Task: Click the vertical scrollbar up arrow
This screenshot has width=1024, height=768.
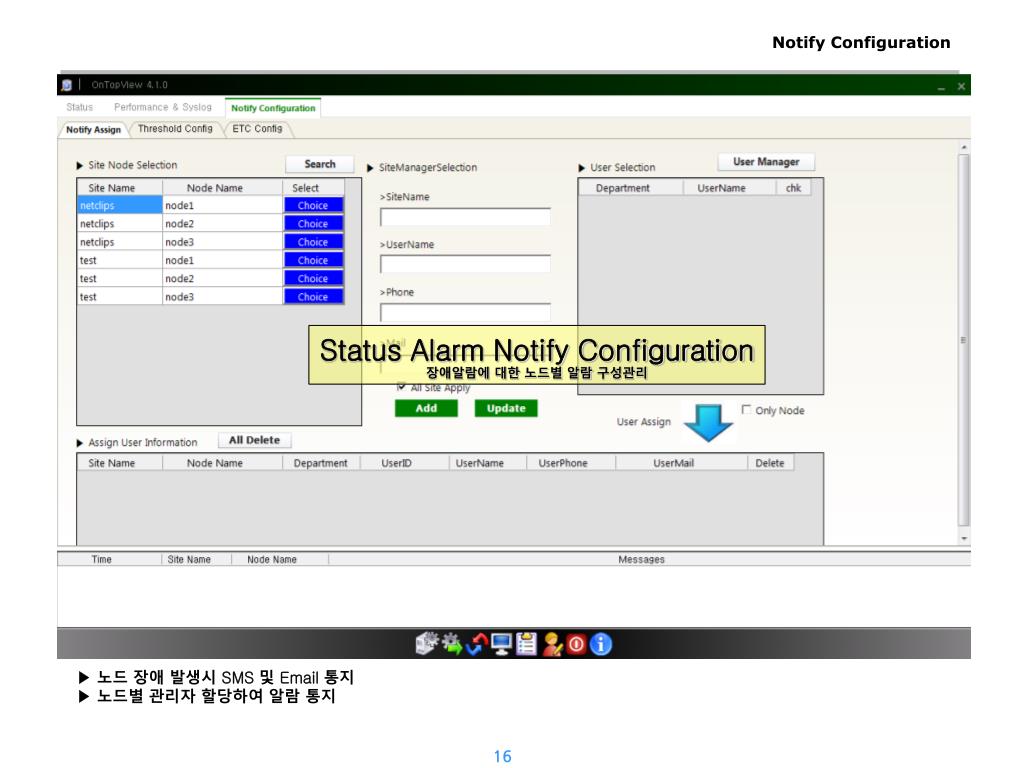Action: [964, 148]
